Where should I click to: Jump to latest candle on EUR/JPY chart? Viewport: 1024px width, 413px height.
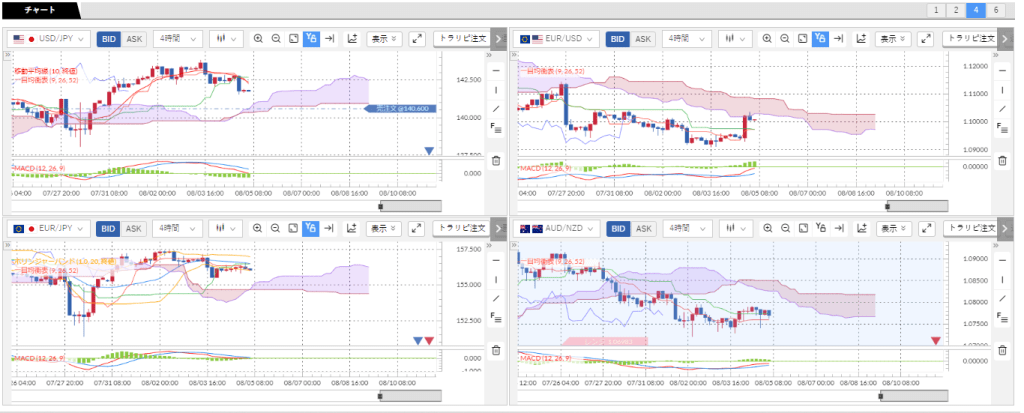(331, 229)
